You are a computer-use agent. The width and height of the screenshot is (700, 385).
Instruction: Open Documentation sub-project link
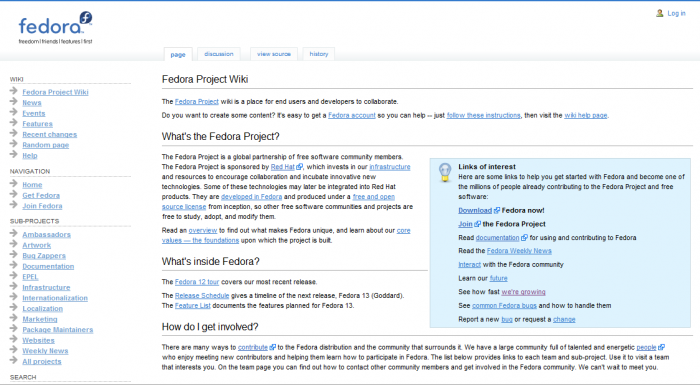48,266
